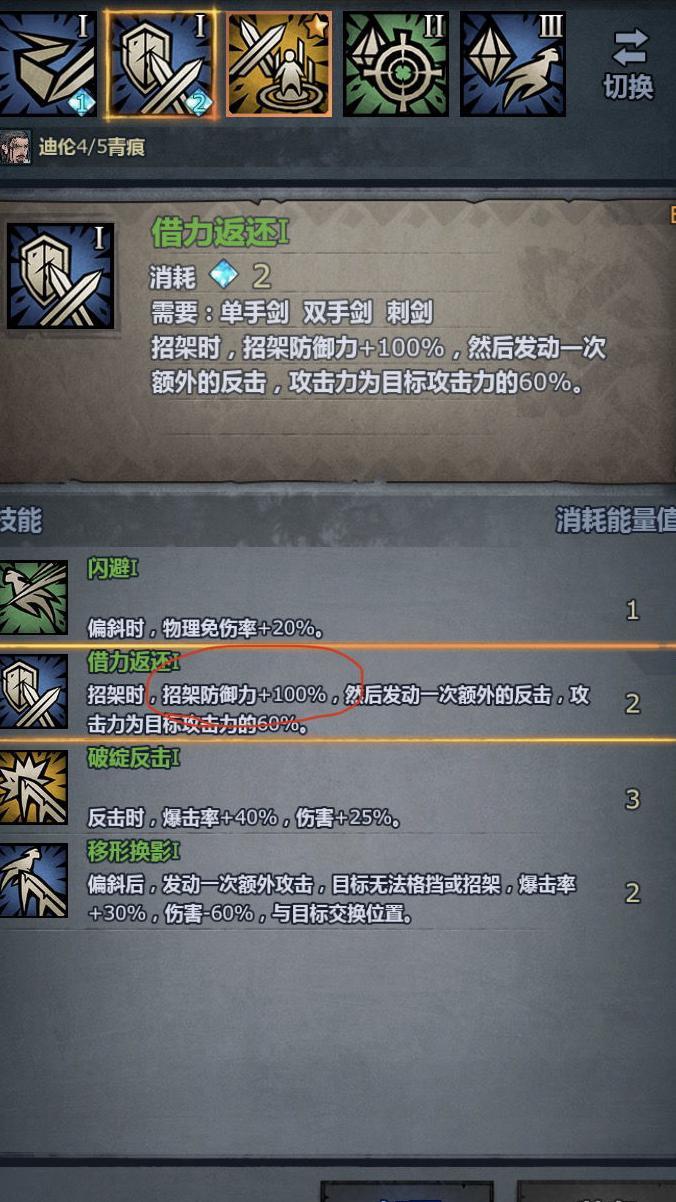Select the highlighted shield-and-sword skill slot
This screenshot has width=676, height=1202.
tap(161, 63)
